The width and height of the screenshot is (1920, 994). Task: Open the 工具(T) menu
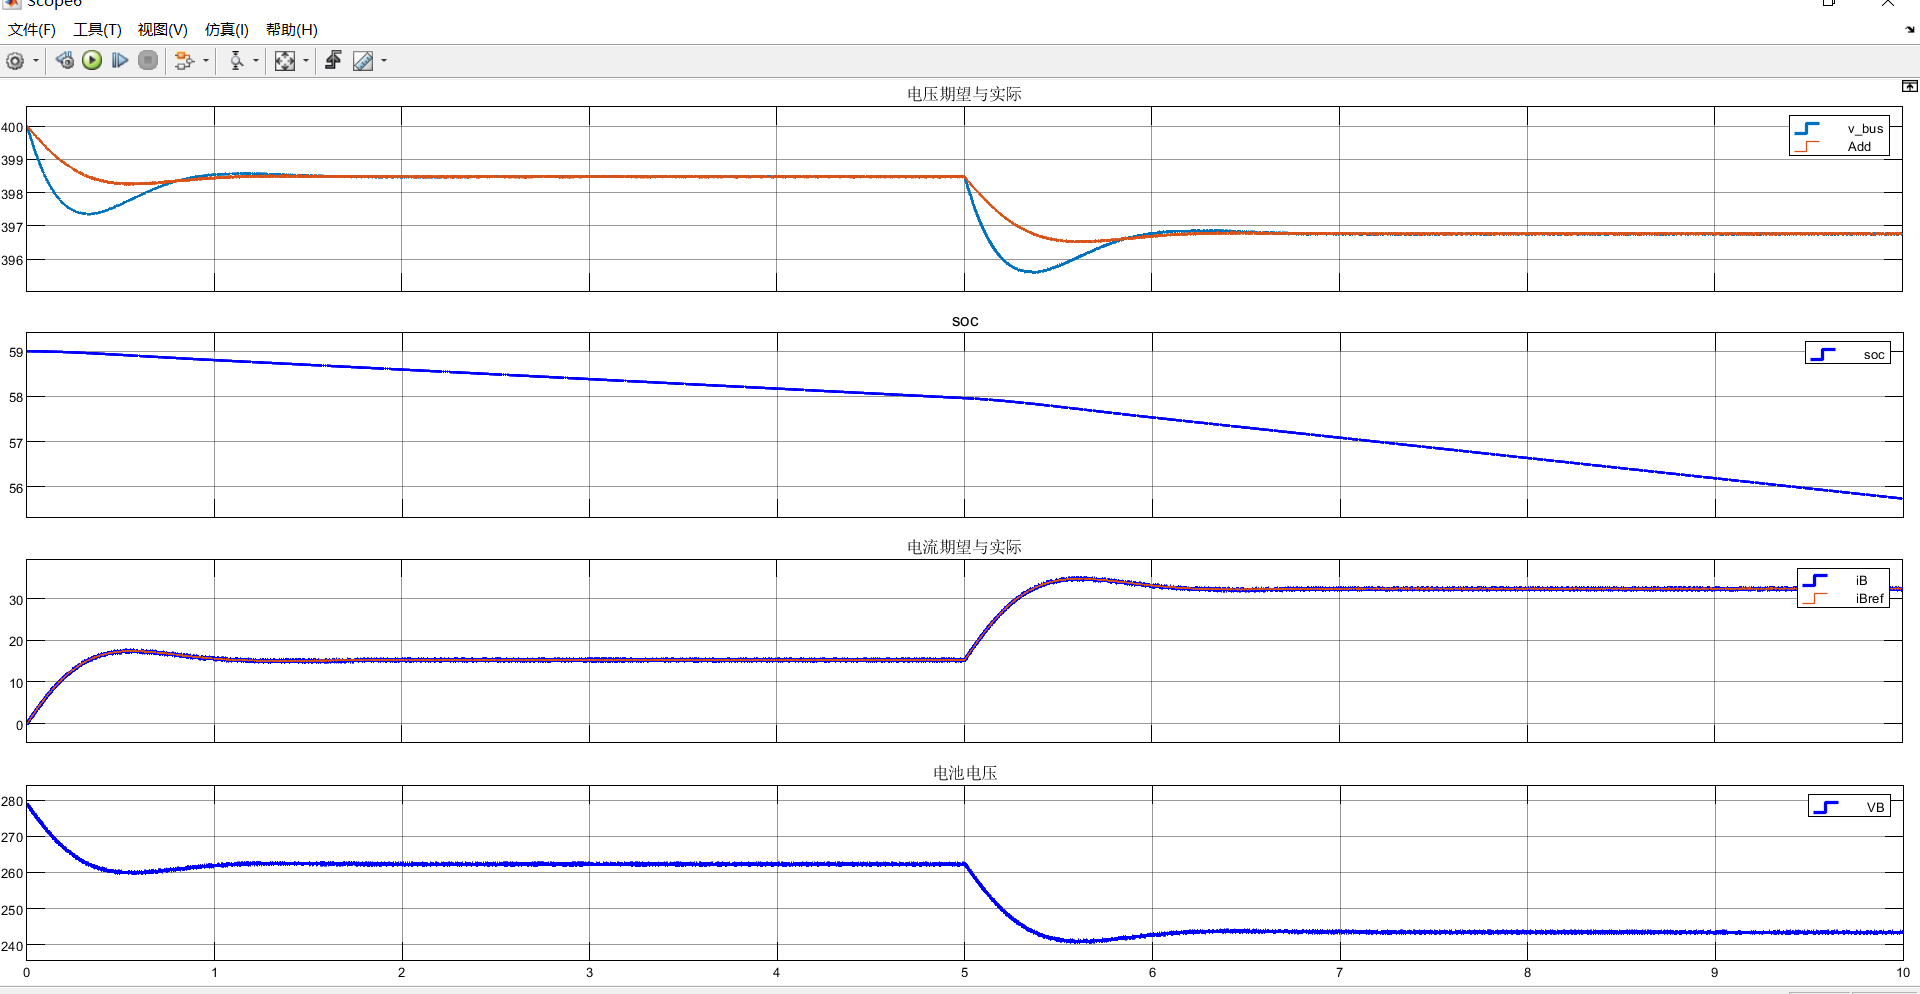pos(97,30)
